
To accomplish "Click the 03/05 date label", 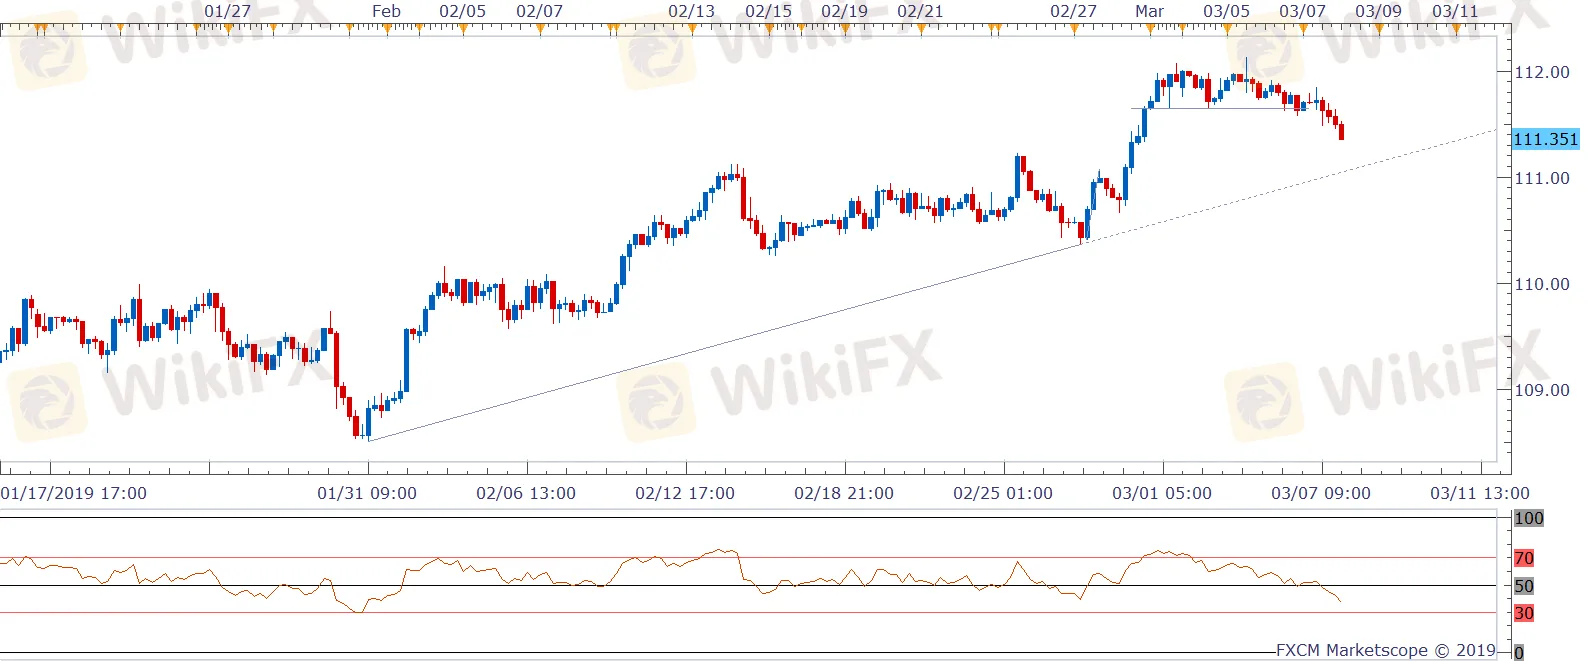I will (1227, 11).
